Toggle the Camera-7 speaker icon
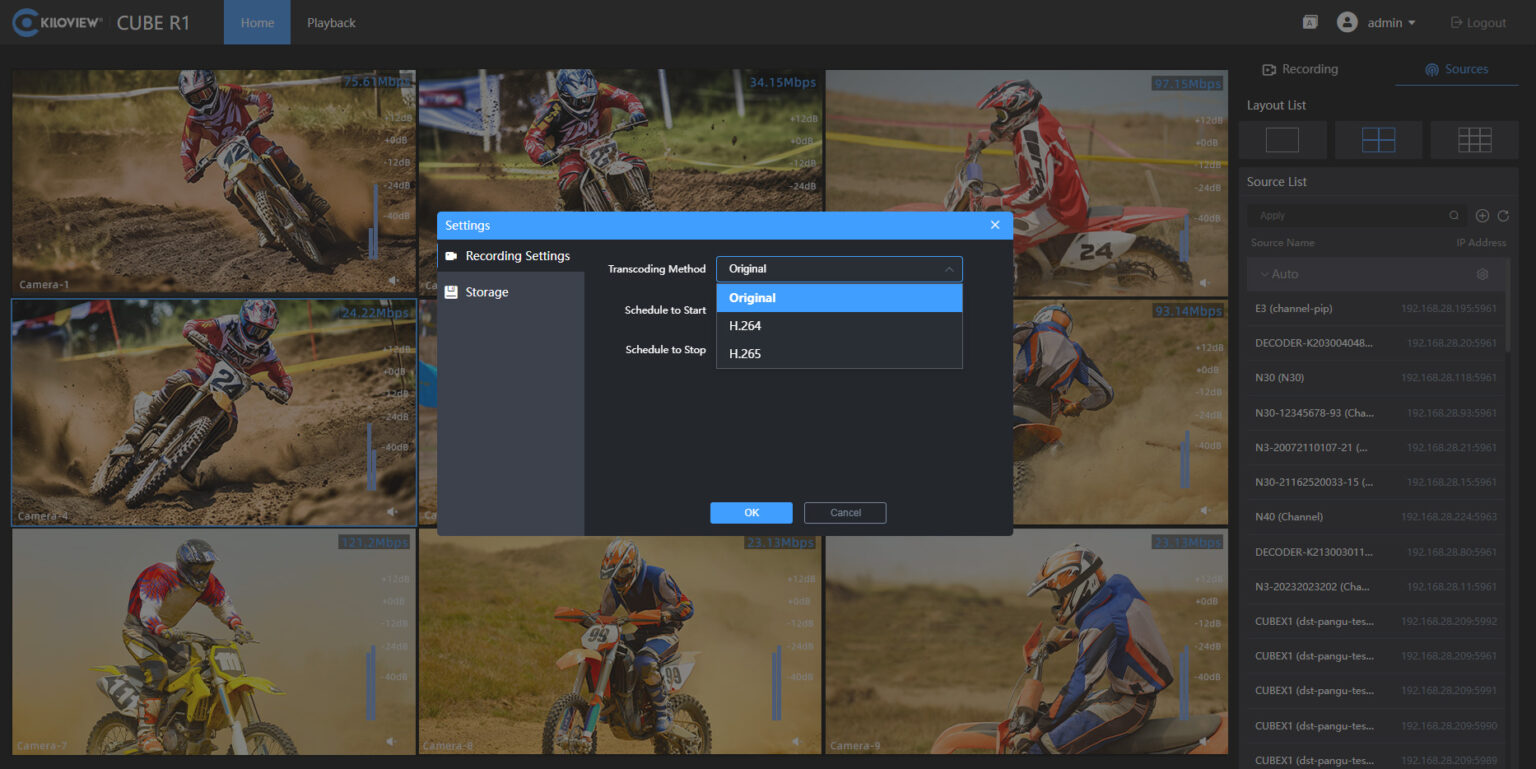Screen dimensions: 1536x769 tap(393, 741)
